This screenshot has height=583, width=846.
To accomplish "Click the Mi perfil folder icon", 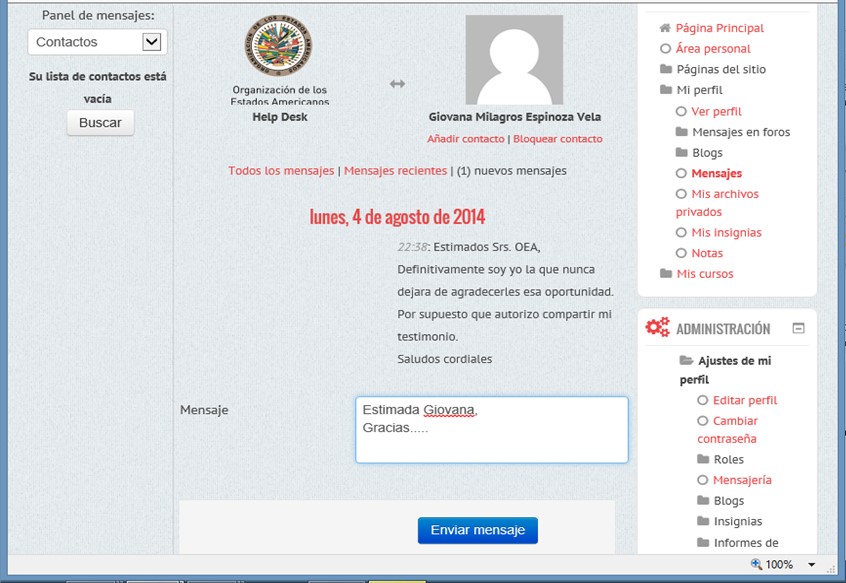I will [x=666, y=90].
